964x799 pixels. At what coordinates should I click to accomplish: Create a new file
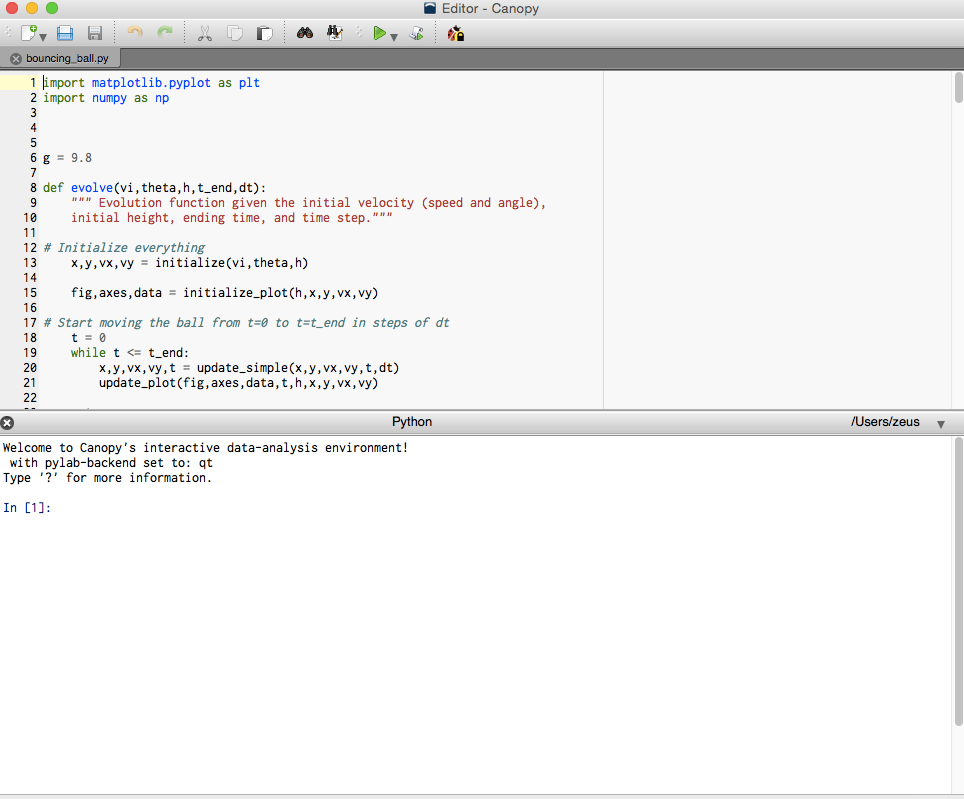coord(28,33)
